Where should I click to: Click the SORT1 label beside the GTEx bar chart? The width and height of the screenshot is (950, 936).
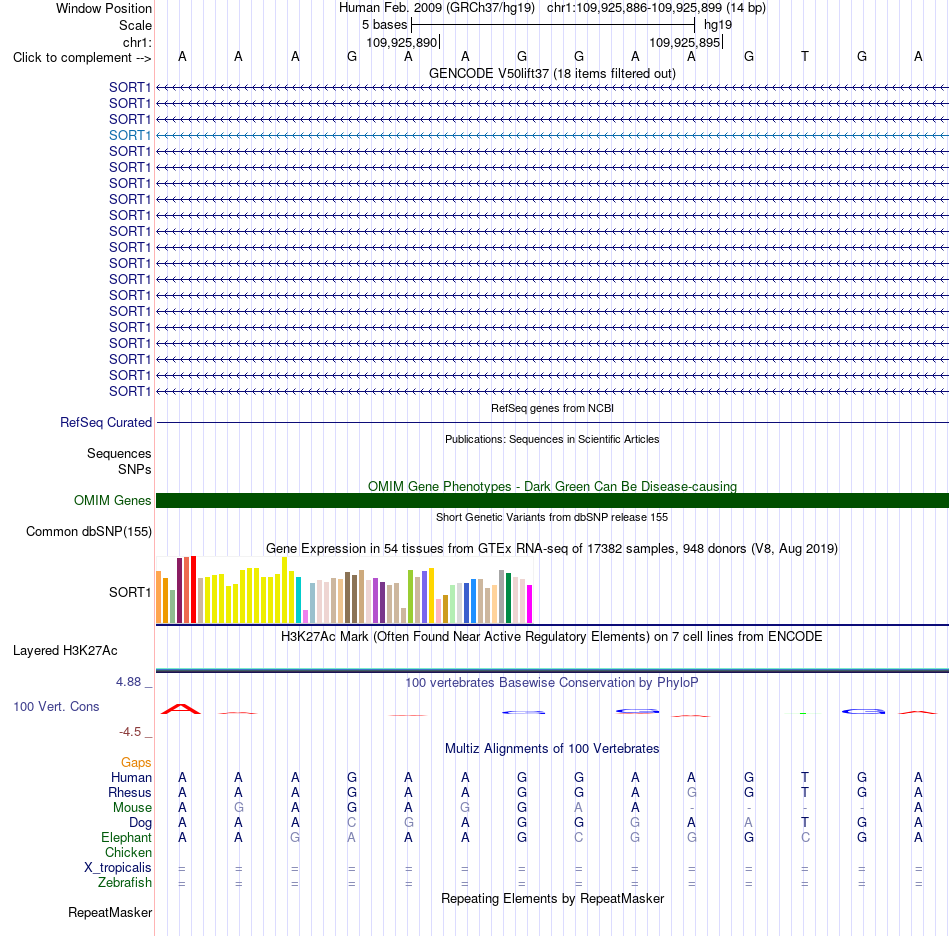pyautogui.click(x=130, y=592)
